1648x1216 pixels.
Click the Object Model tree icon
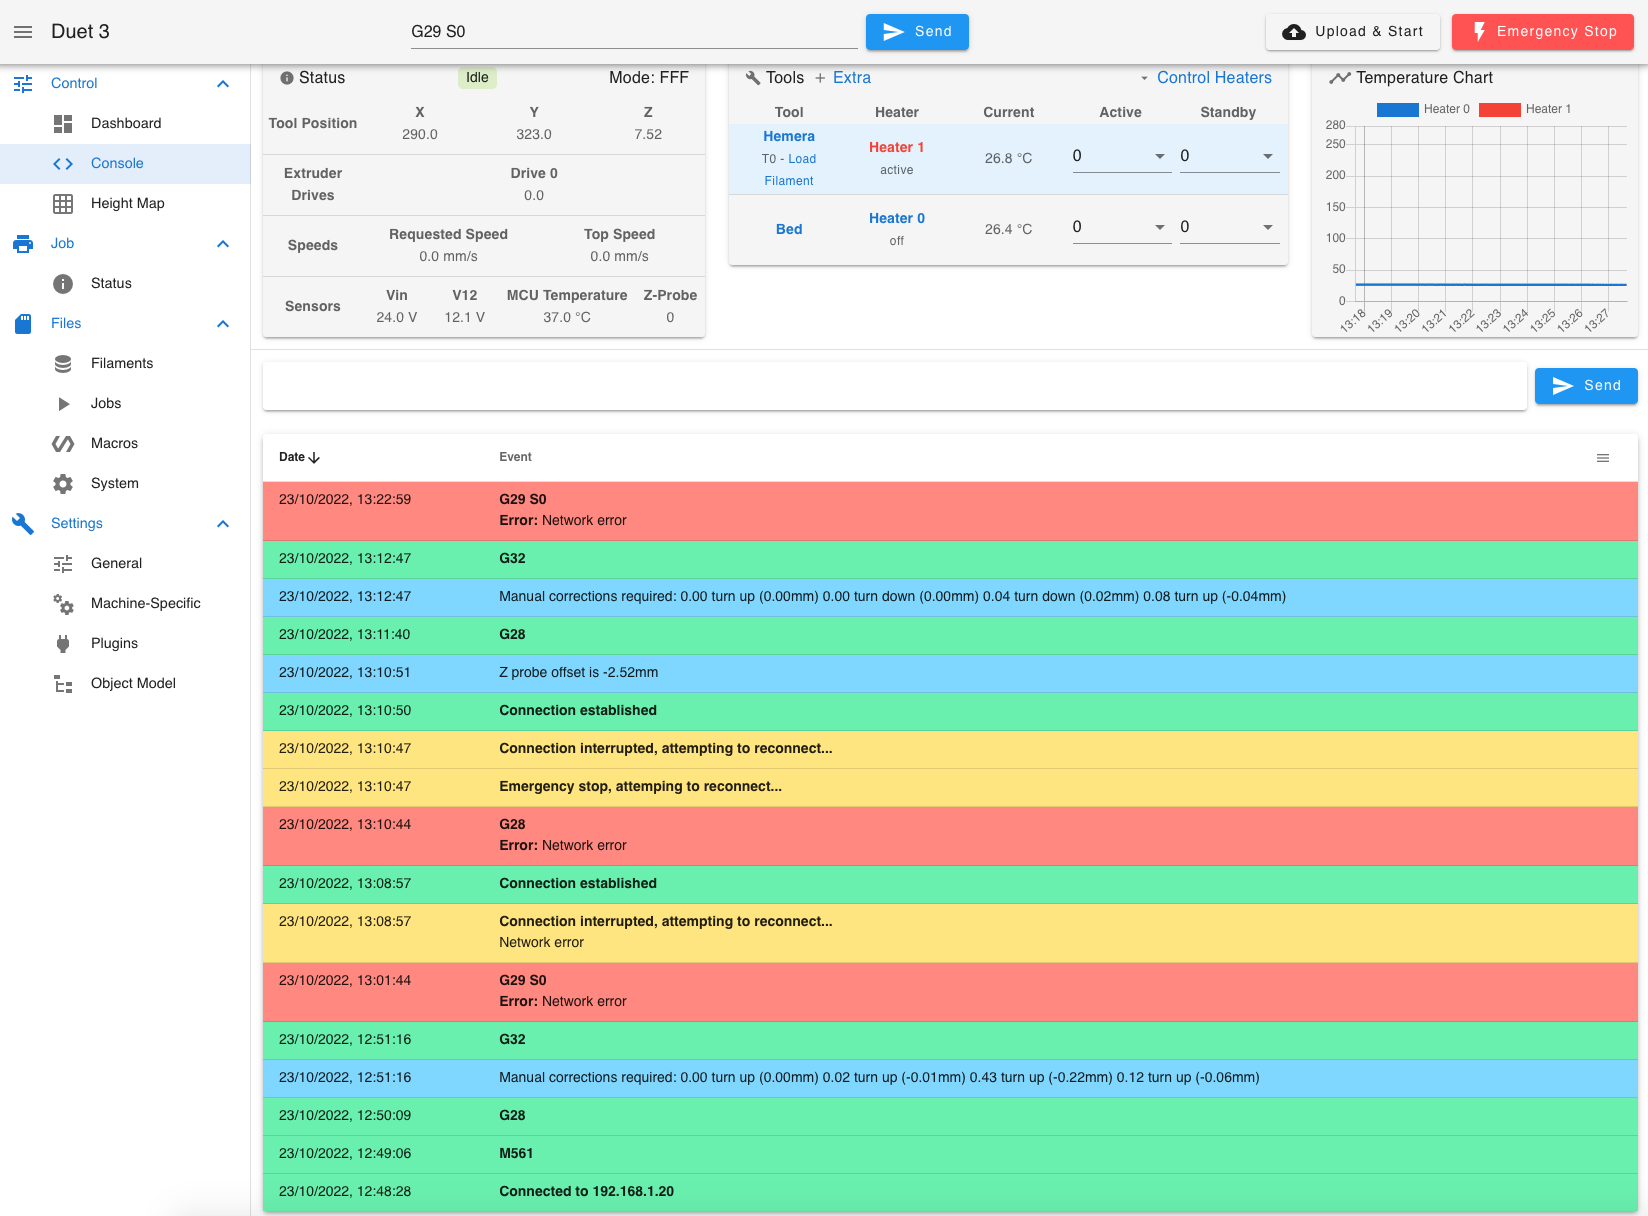coord(63,684)
